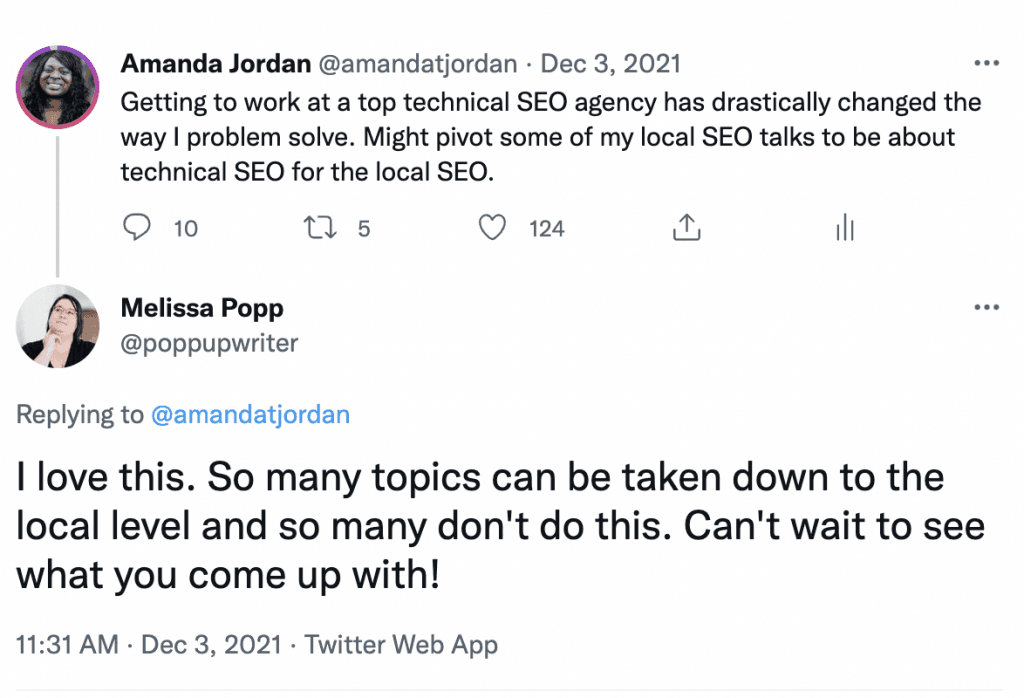
Task: Click the Twitter Web App source link
Action: tap(401, 645)
